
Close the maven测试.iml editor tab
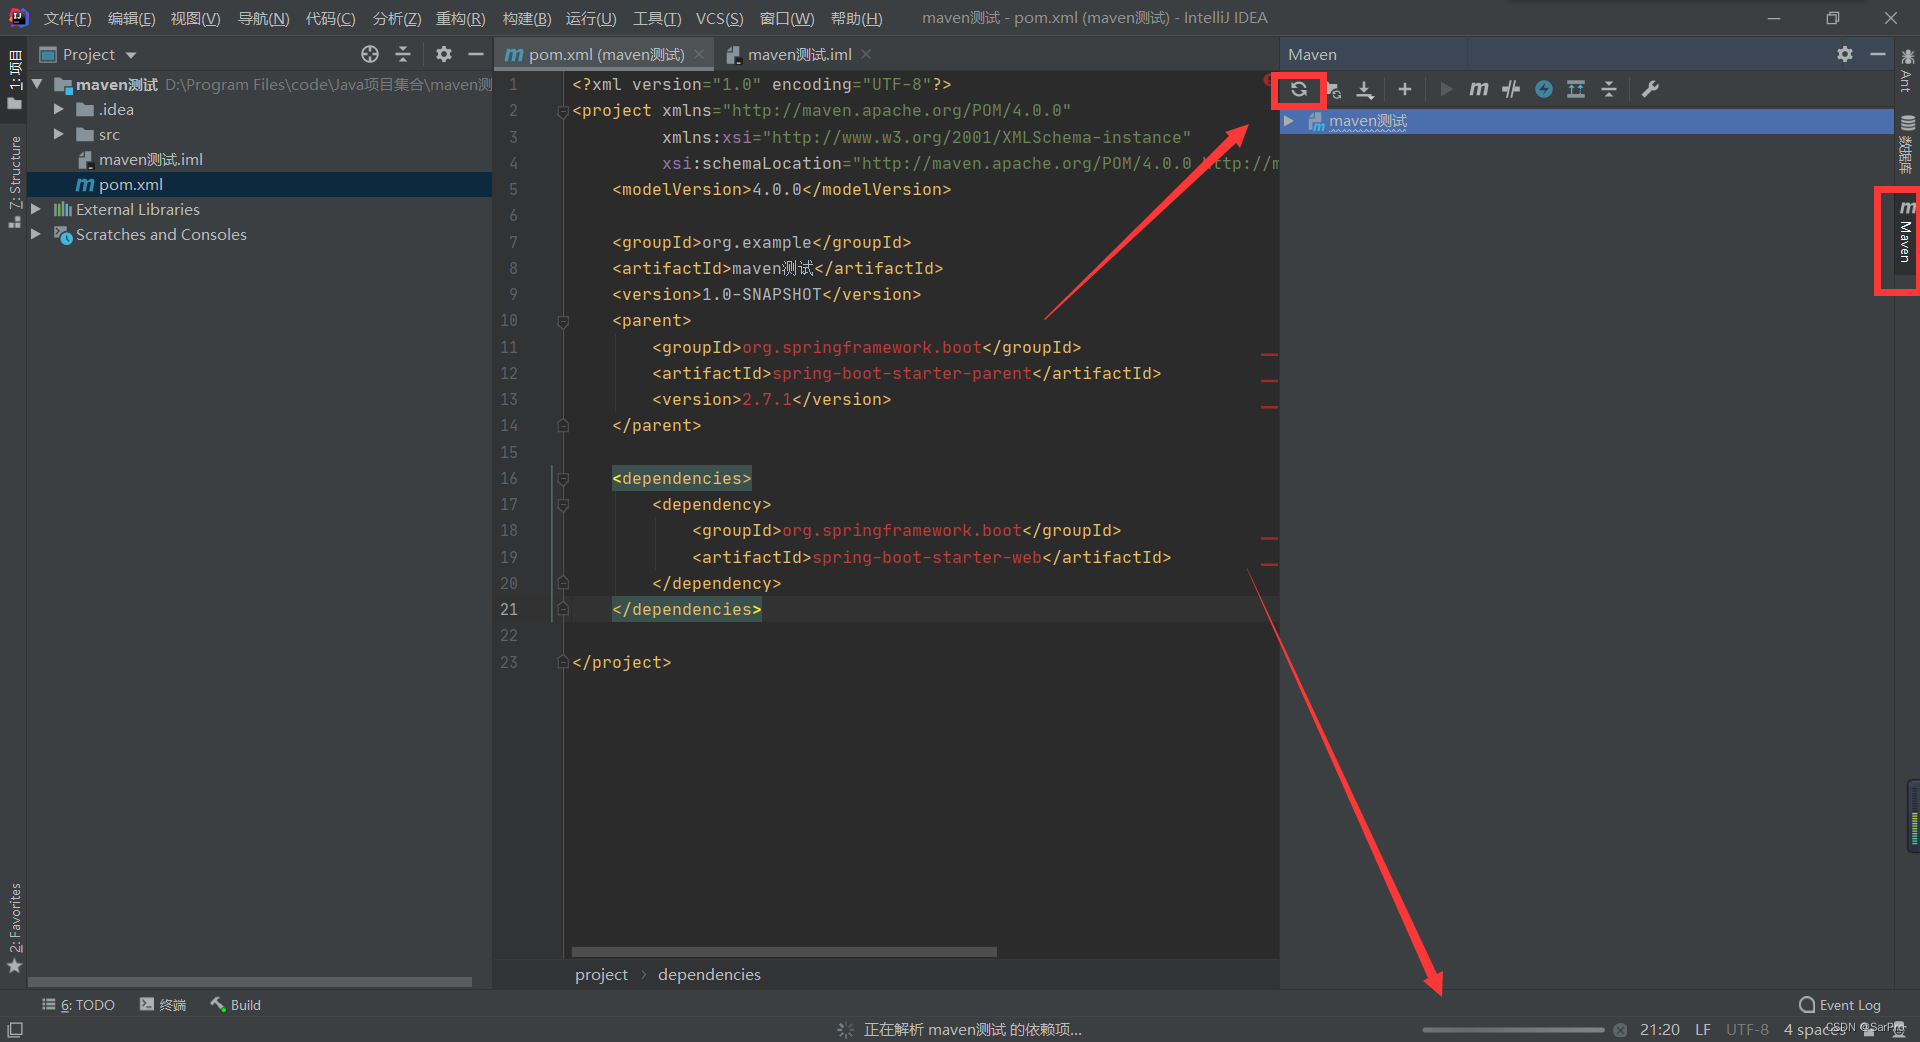[x=866, y=54]
